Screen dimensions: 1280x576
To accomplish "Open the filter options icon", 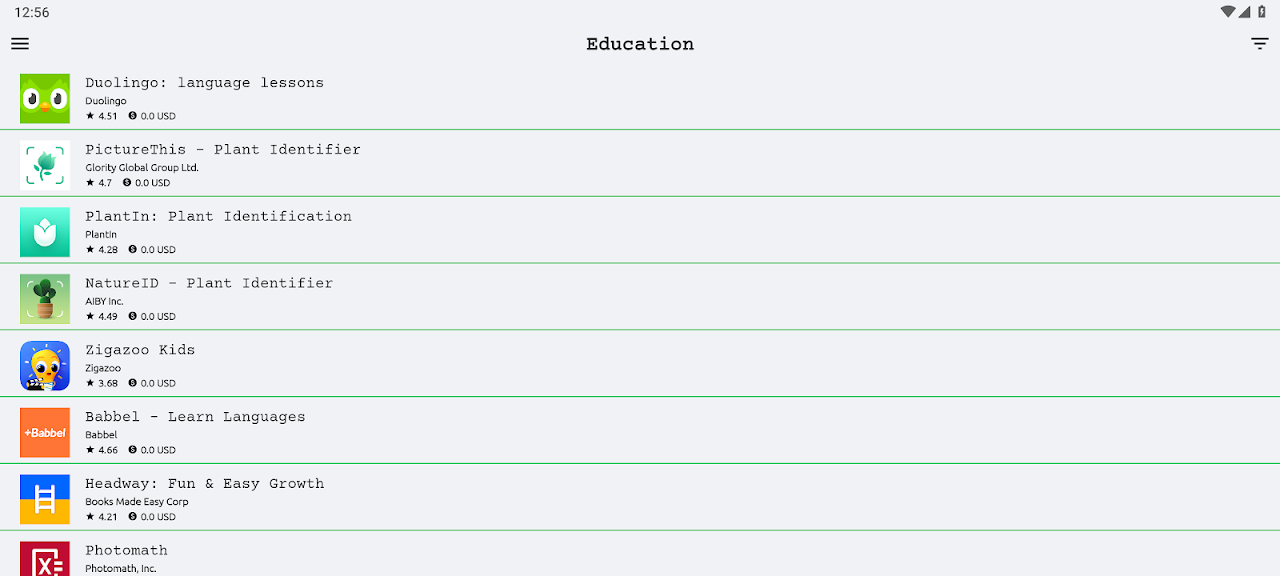I will [x=1260, y=44].
